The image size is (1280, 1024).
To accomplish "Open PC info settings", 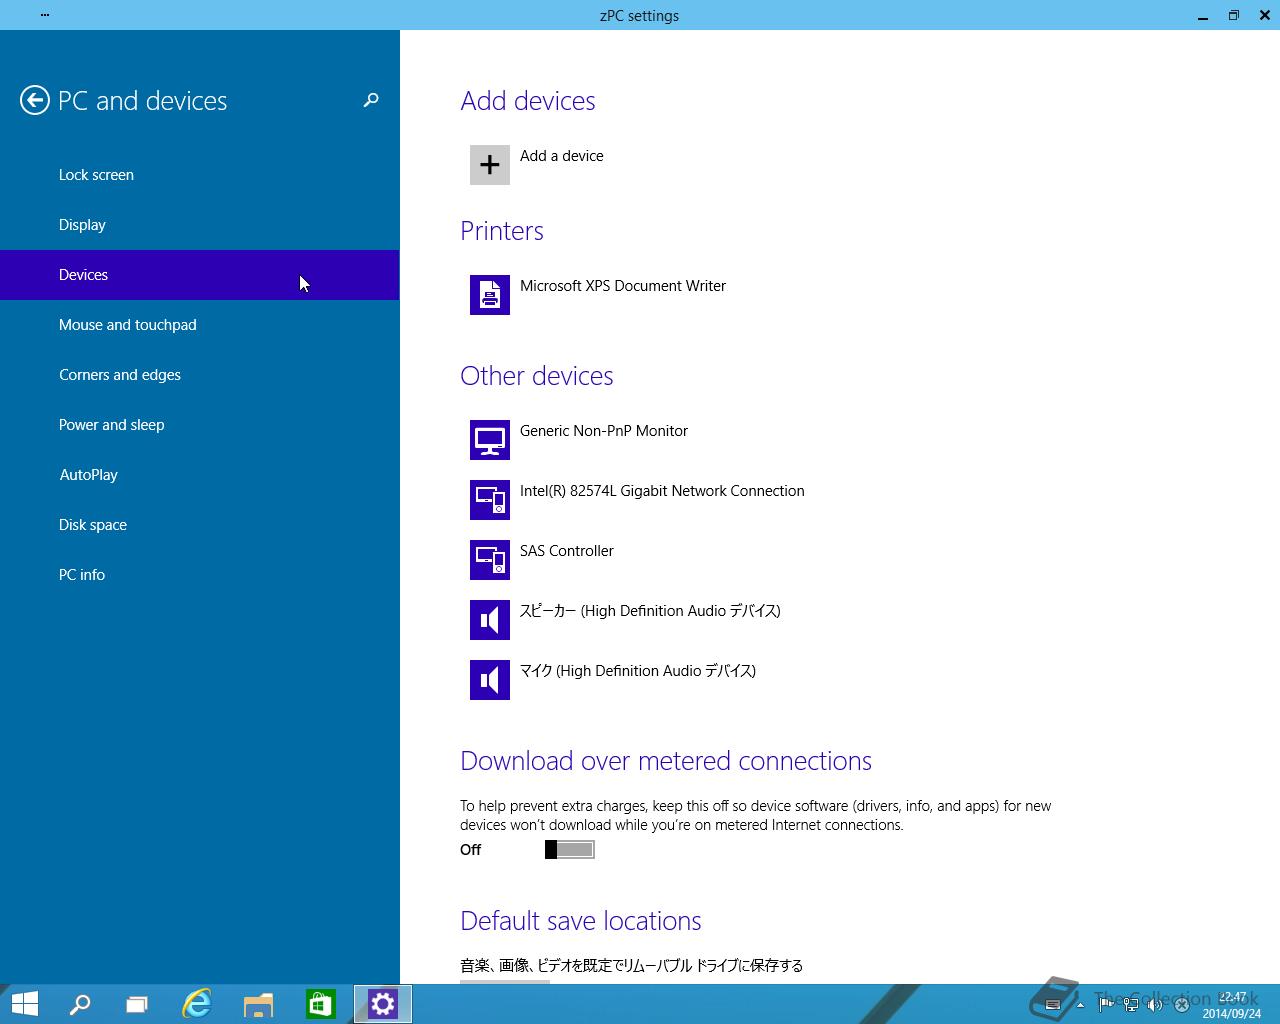I will point(200,575).
